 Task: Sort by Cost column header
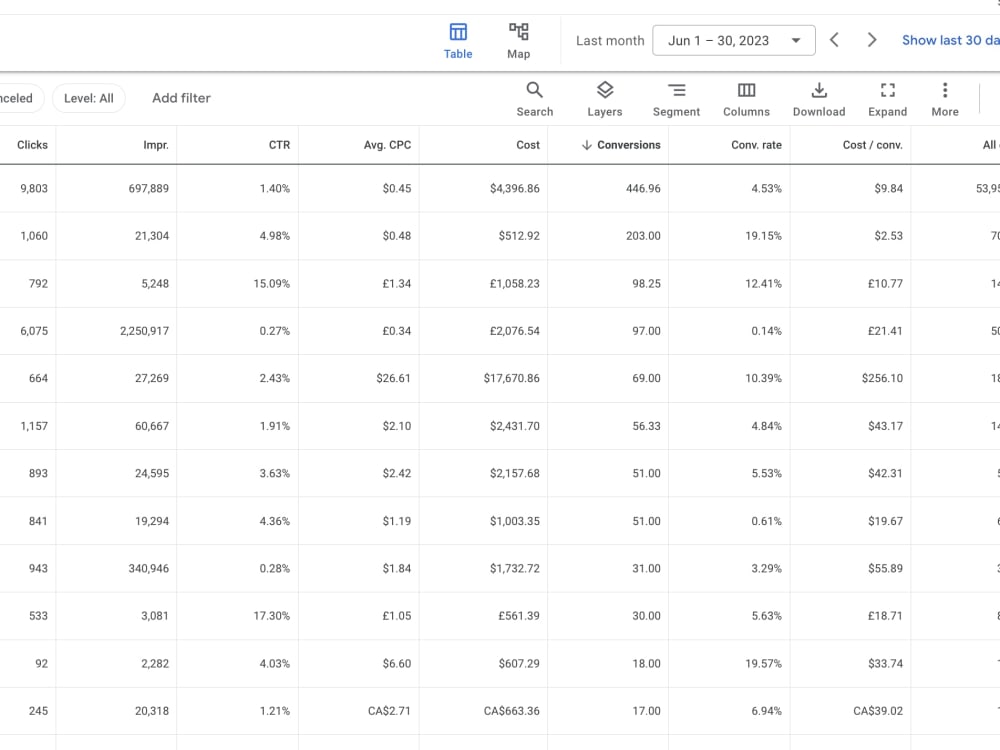tap(528, 145)
